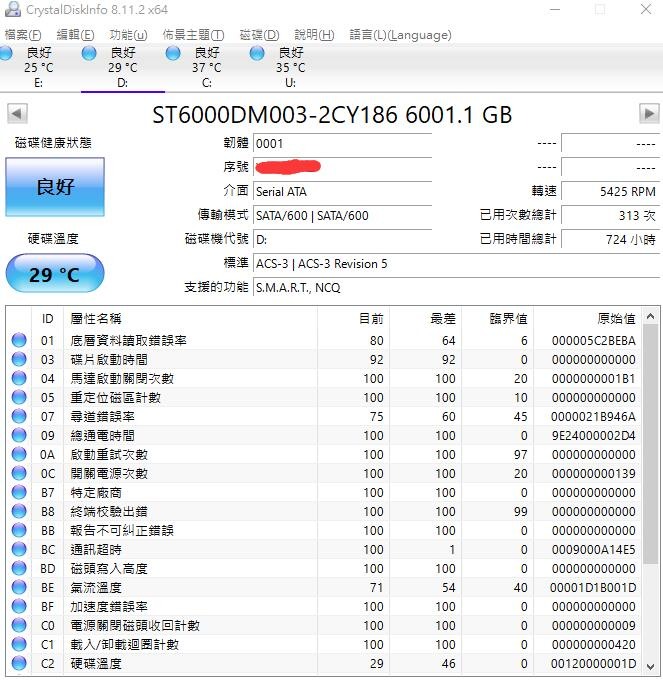Open the 語言(L)(Language) menu
This screenshot has width=663, height=680.
(x=400, y=35)
